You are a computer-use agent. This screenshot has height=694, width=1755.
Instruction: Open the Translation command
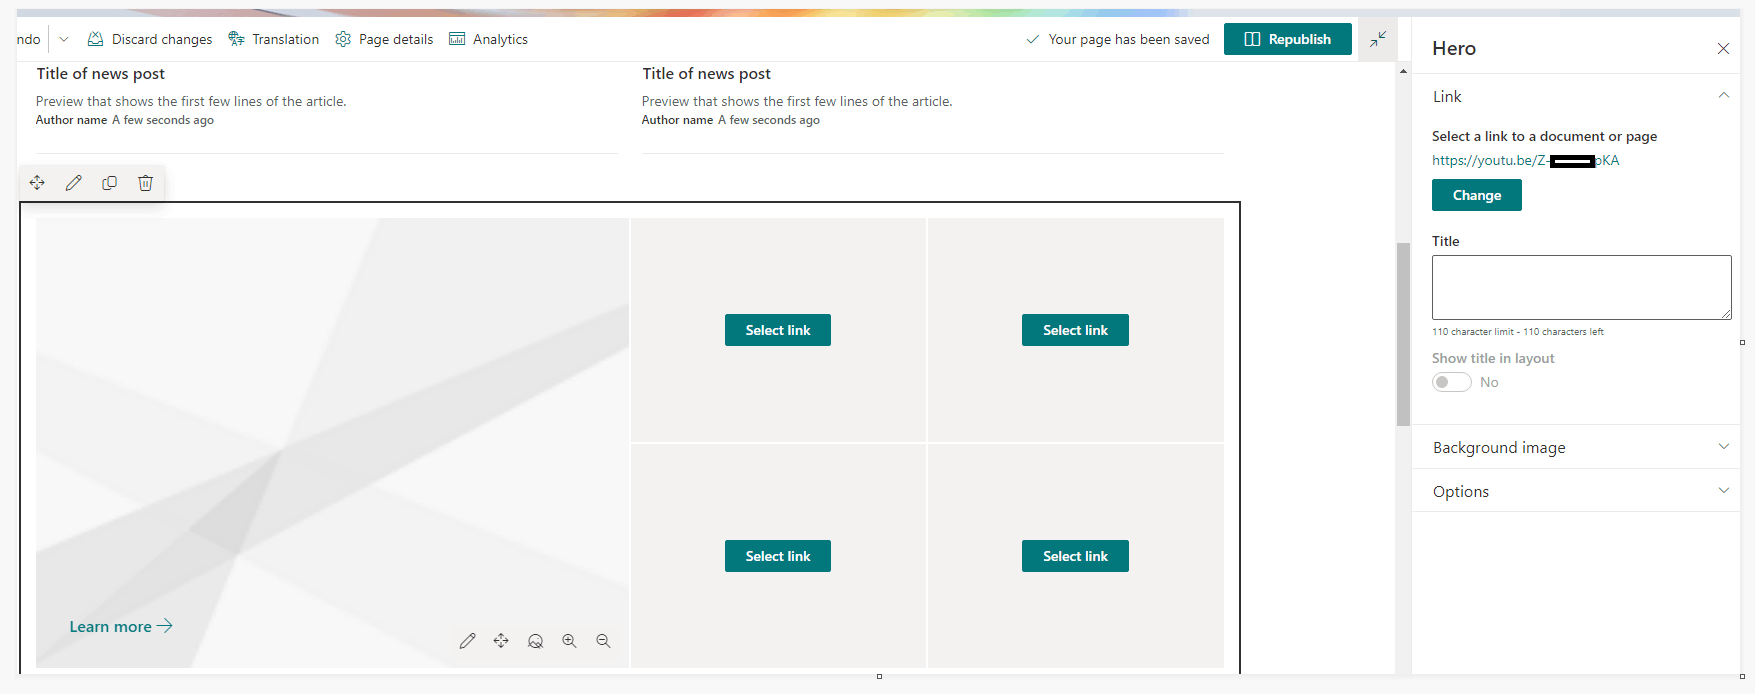point(274,39)
